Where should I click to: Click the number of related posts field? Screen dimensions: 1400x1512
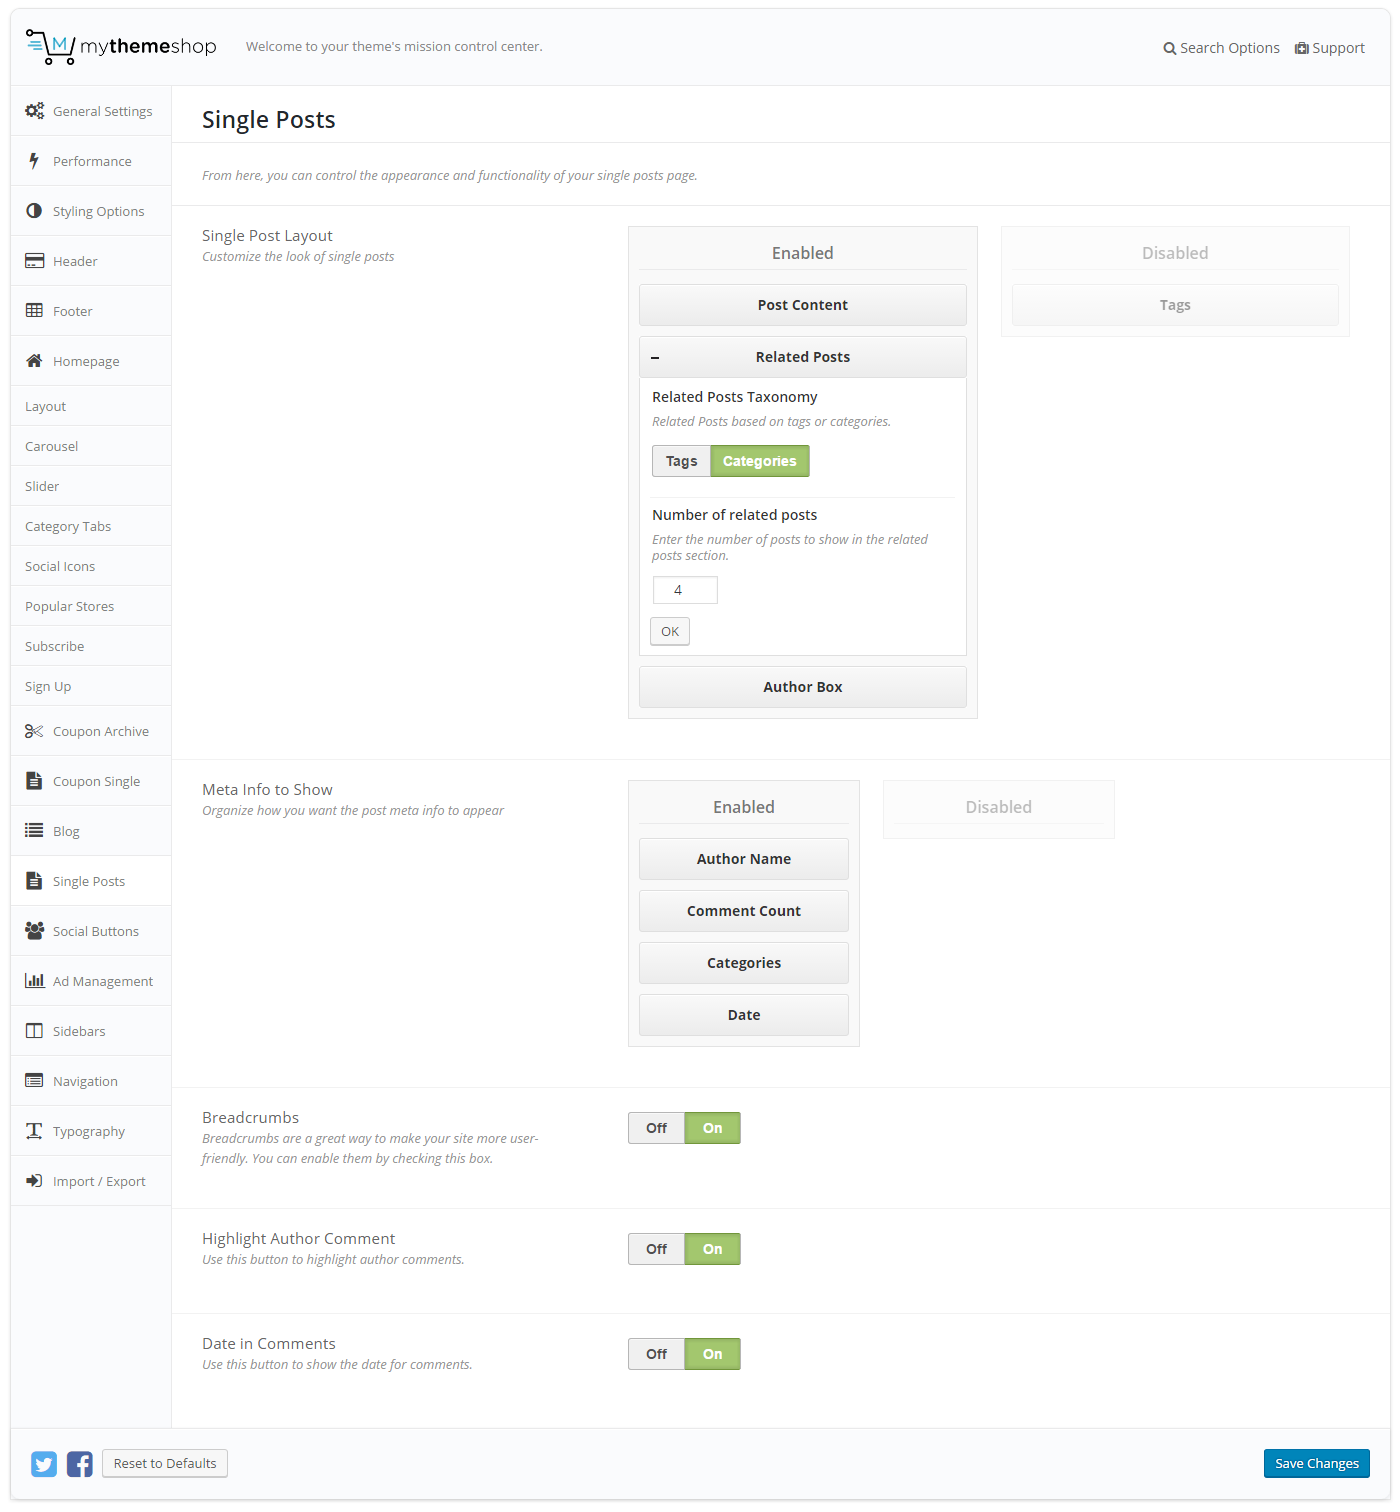click(685, 590)
